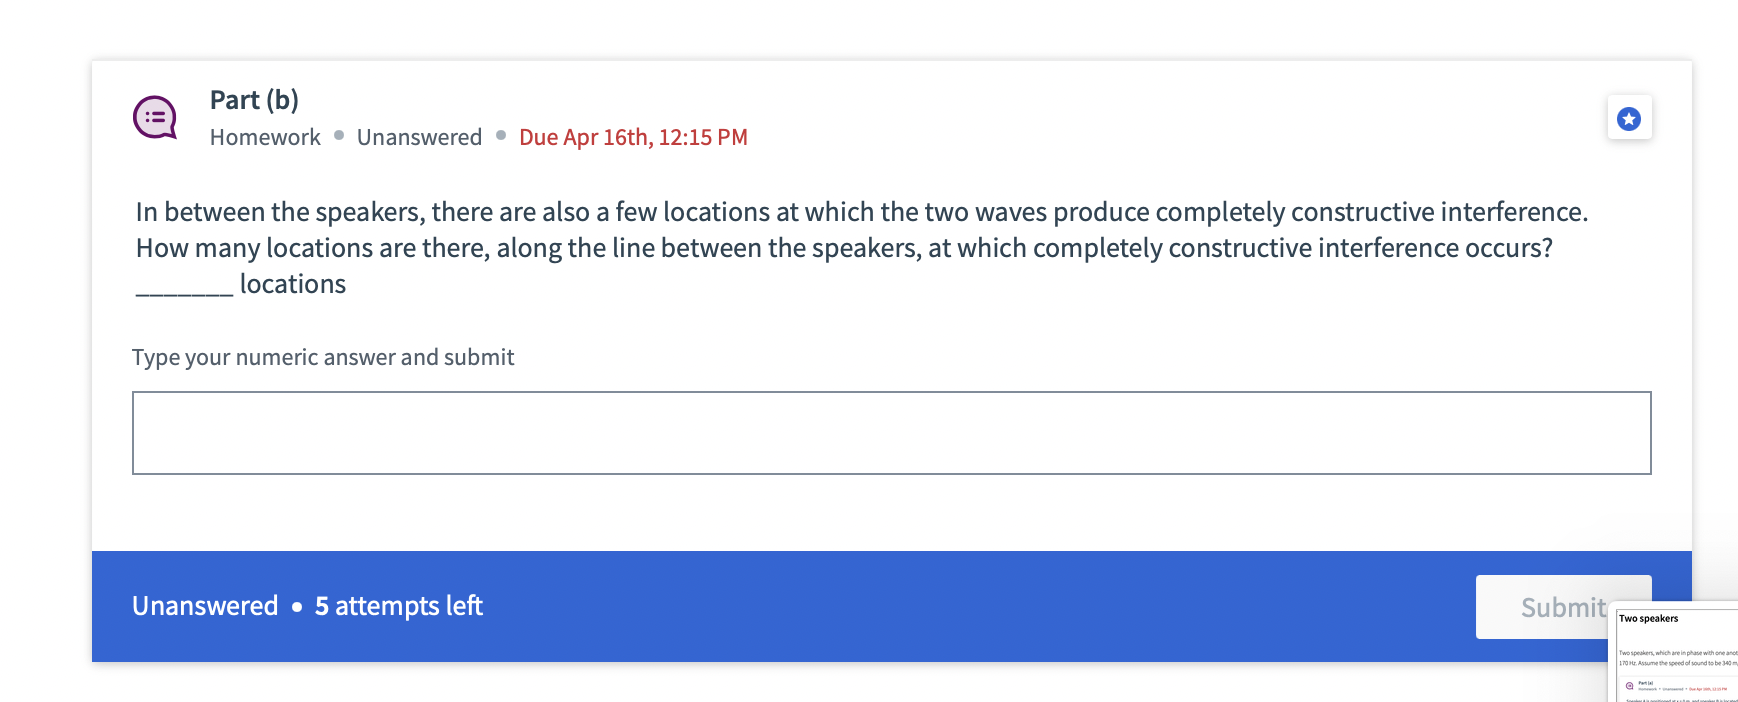Screen dimensions: 1738x702
Task: Click Unanswered in the blue status bar
Action: click(205, 606)
